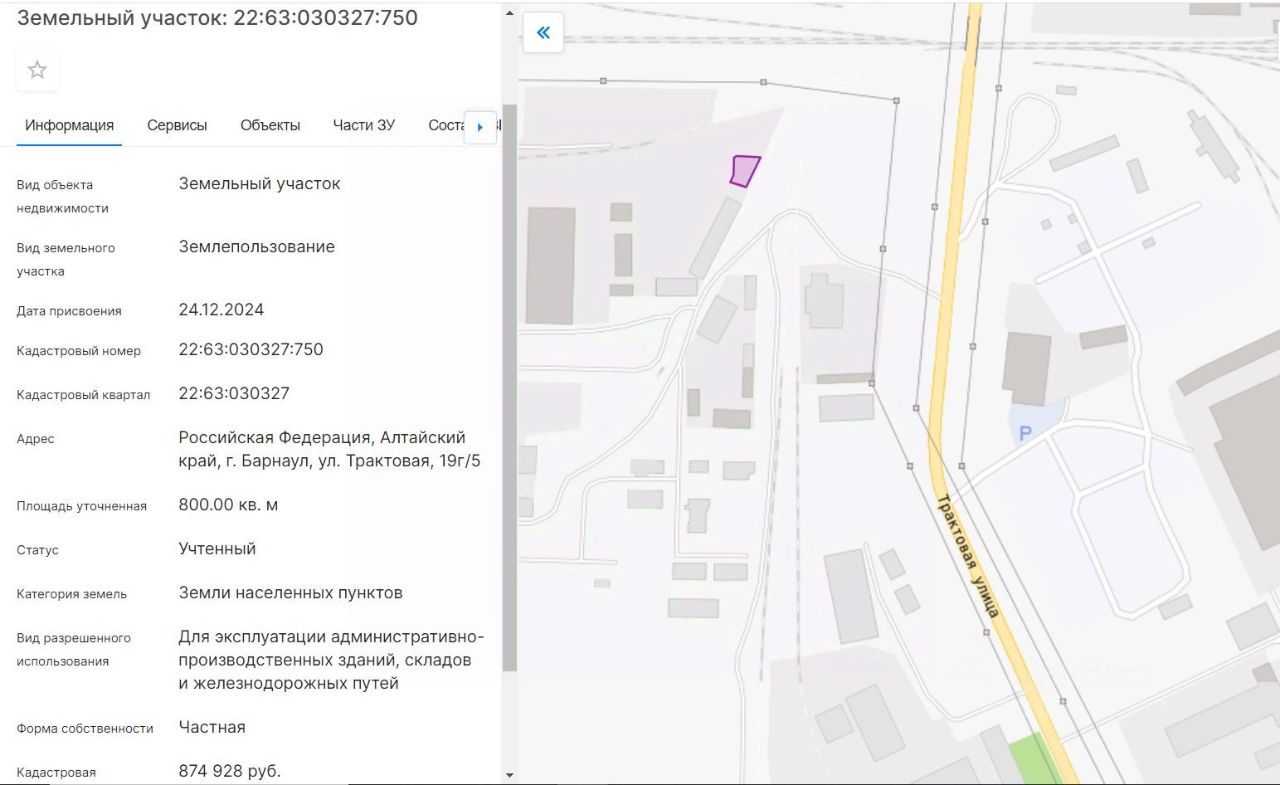Click the Форма собственности label
The image size is (1280, 785).
[85, 728]
